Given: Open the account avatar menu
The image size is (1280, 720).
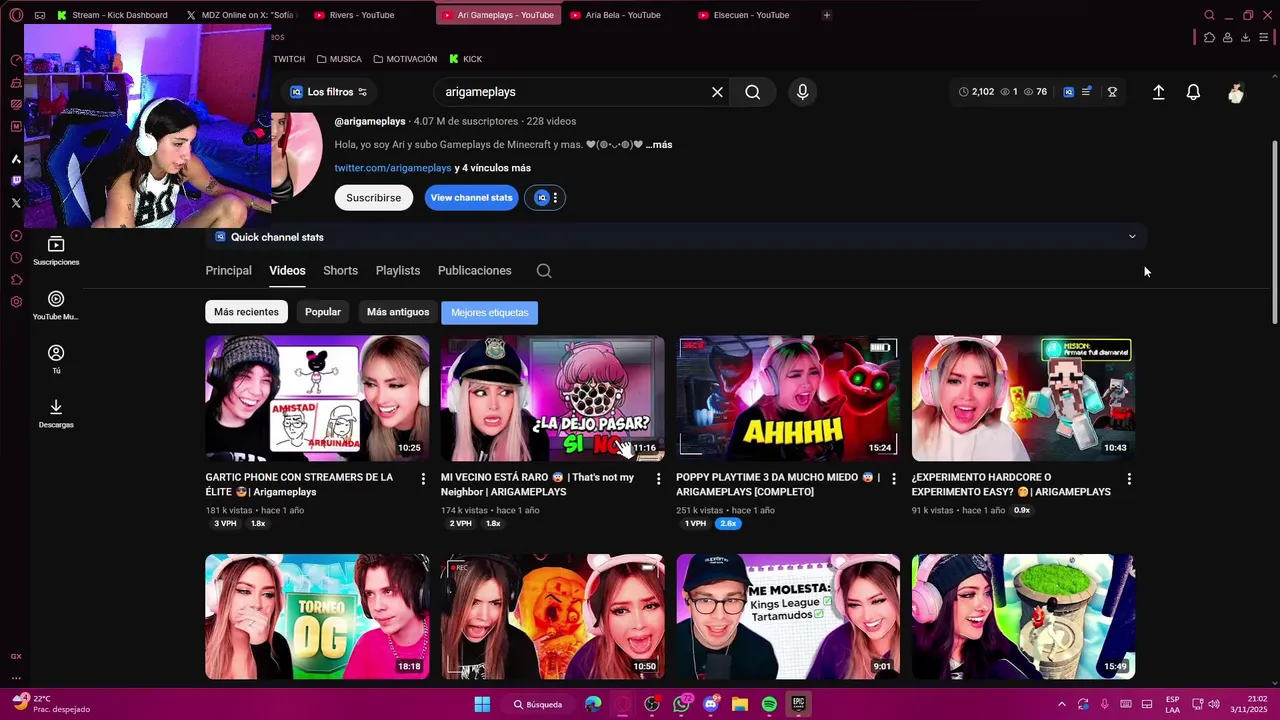Looking at the screenshot, I should (1236, 92).
